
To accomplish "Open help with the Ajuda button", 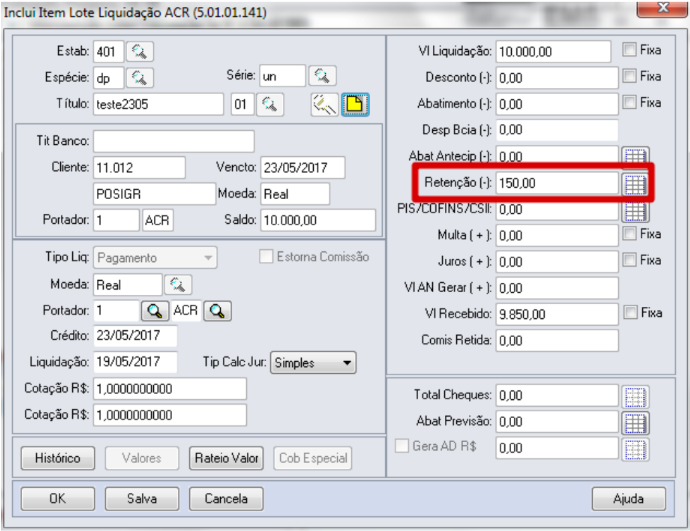I will (628, 498).
